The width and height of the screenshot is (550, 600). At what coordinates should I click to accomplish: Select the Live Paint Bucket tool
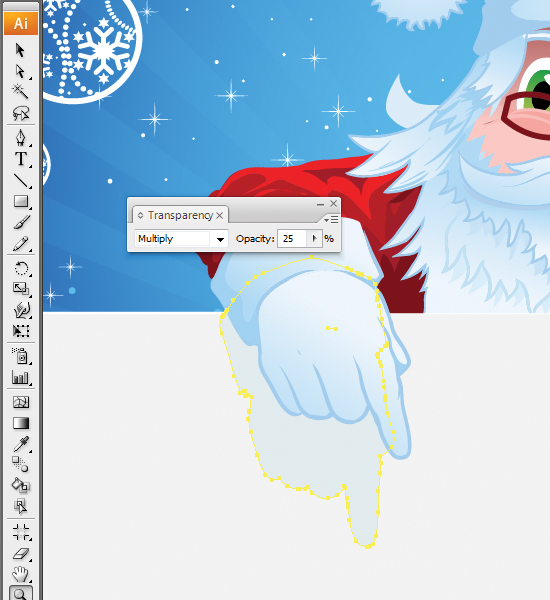tap(20, 485)
